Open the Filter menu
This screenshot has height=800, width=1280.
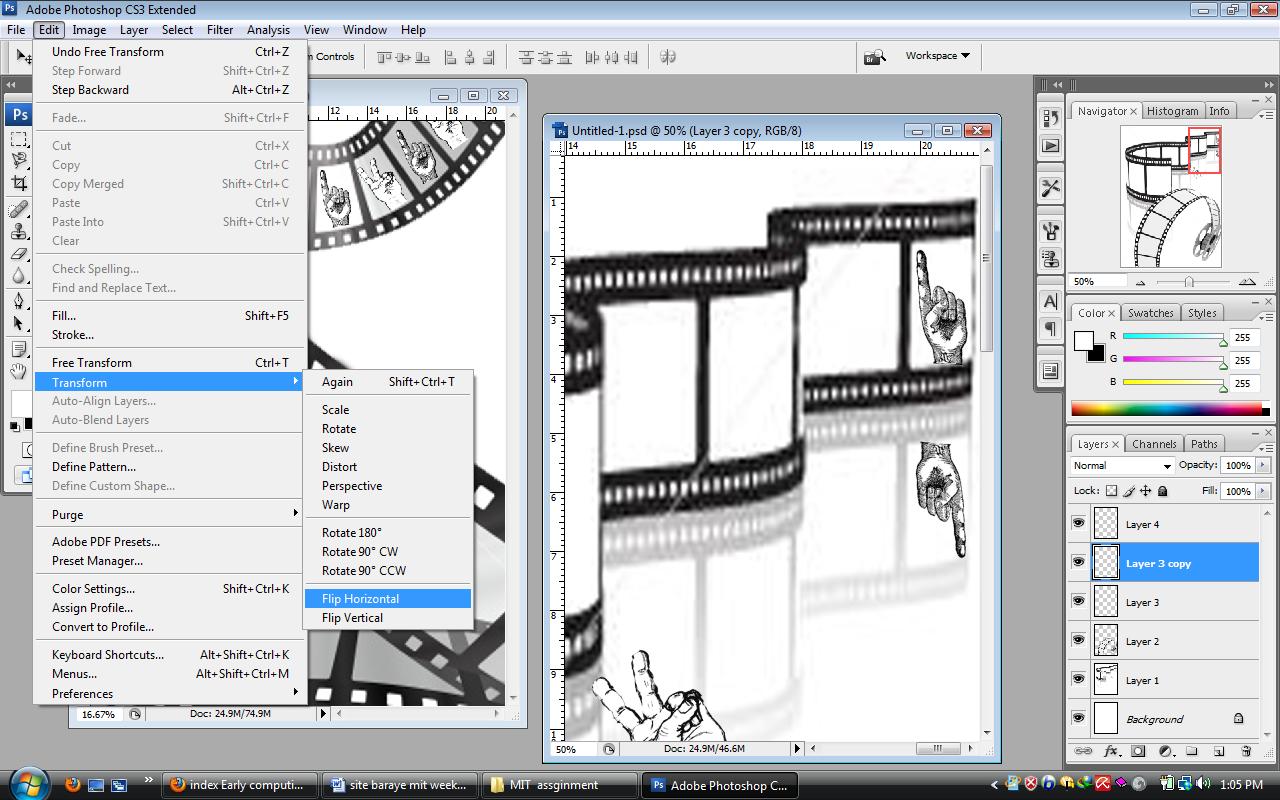tap(220, 29)
